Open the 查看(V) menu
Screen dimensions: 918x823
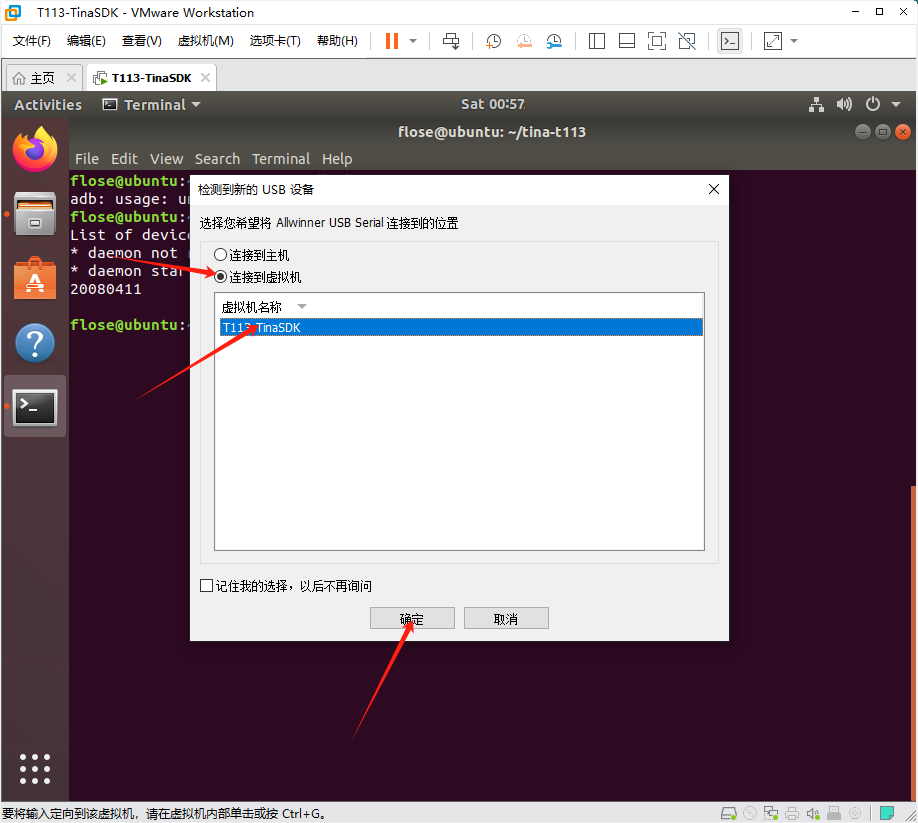(x=142, y=41)
